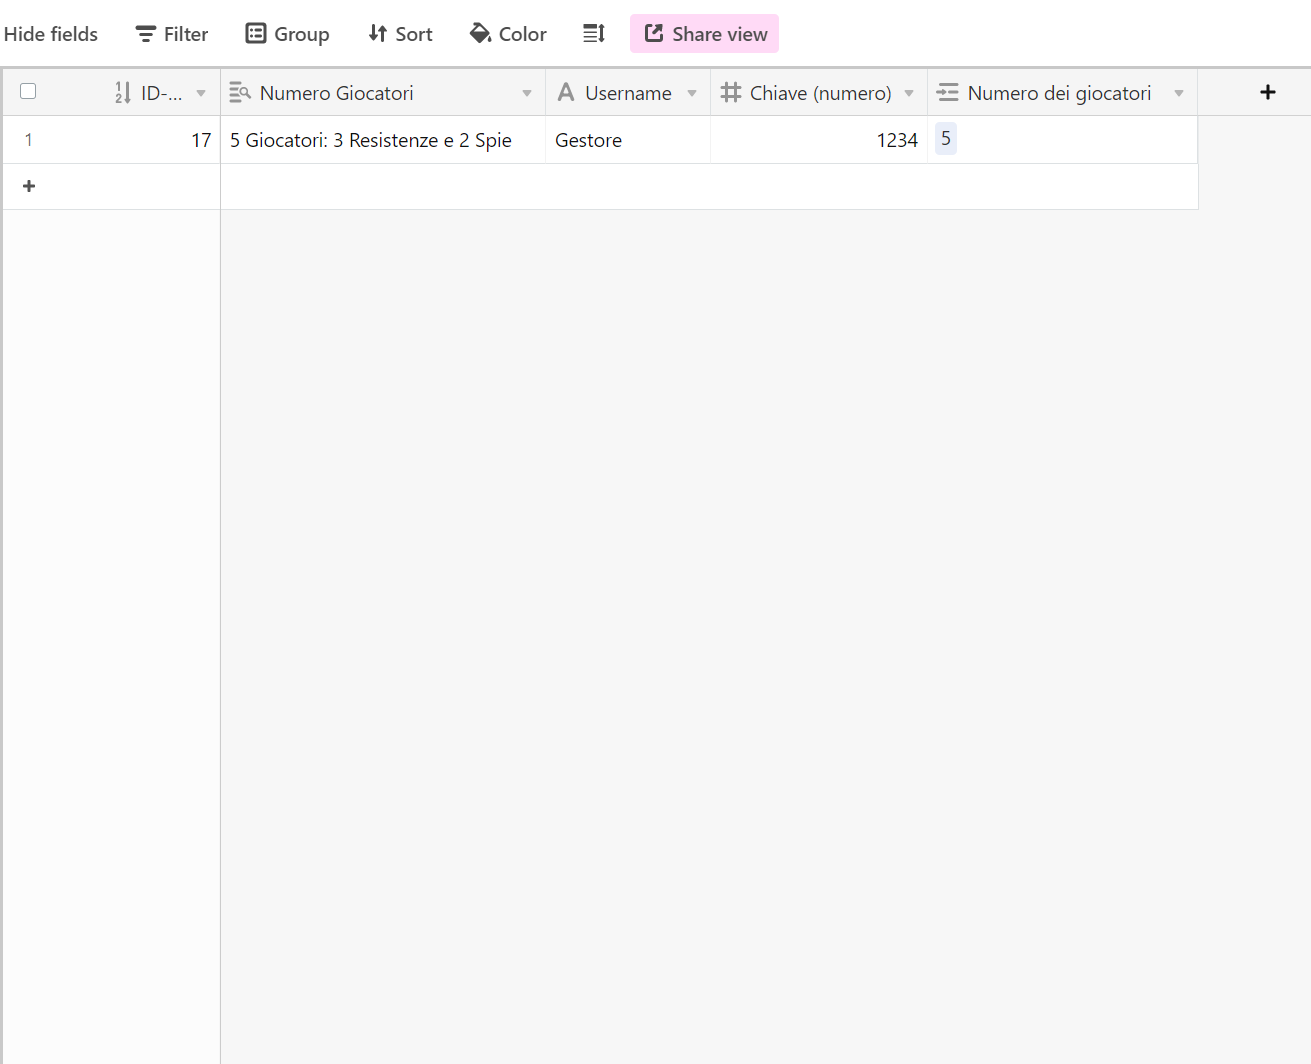Add a new field with the plus button
Image resolution: width=1311 pixels, height=1064 pixels.
tap(1268, 92)
